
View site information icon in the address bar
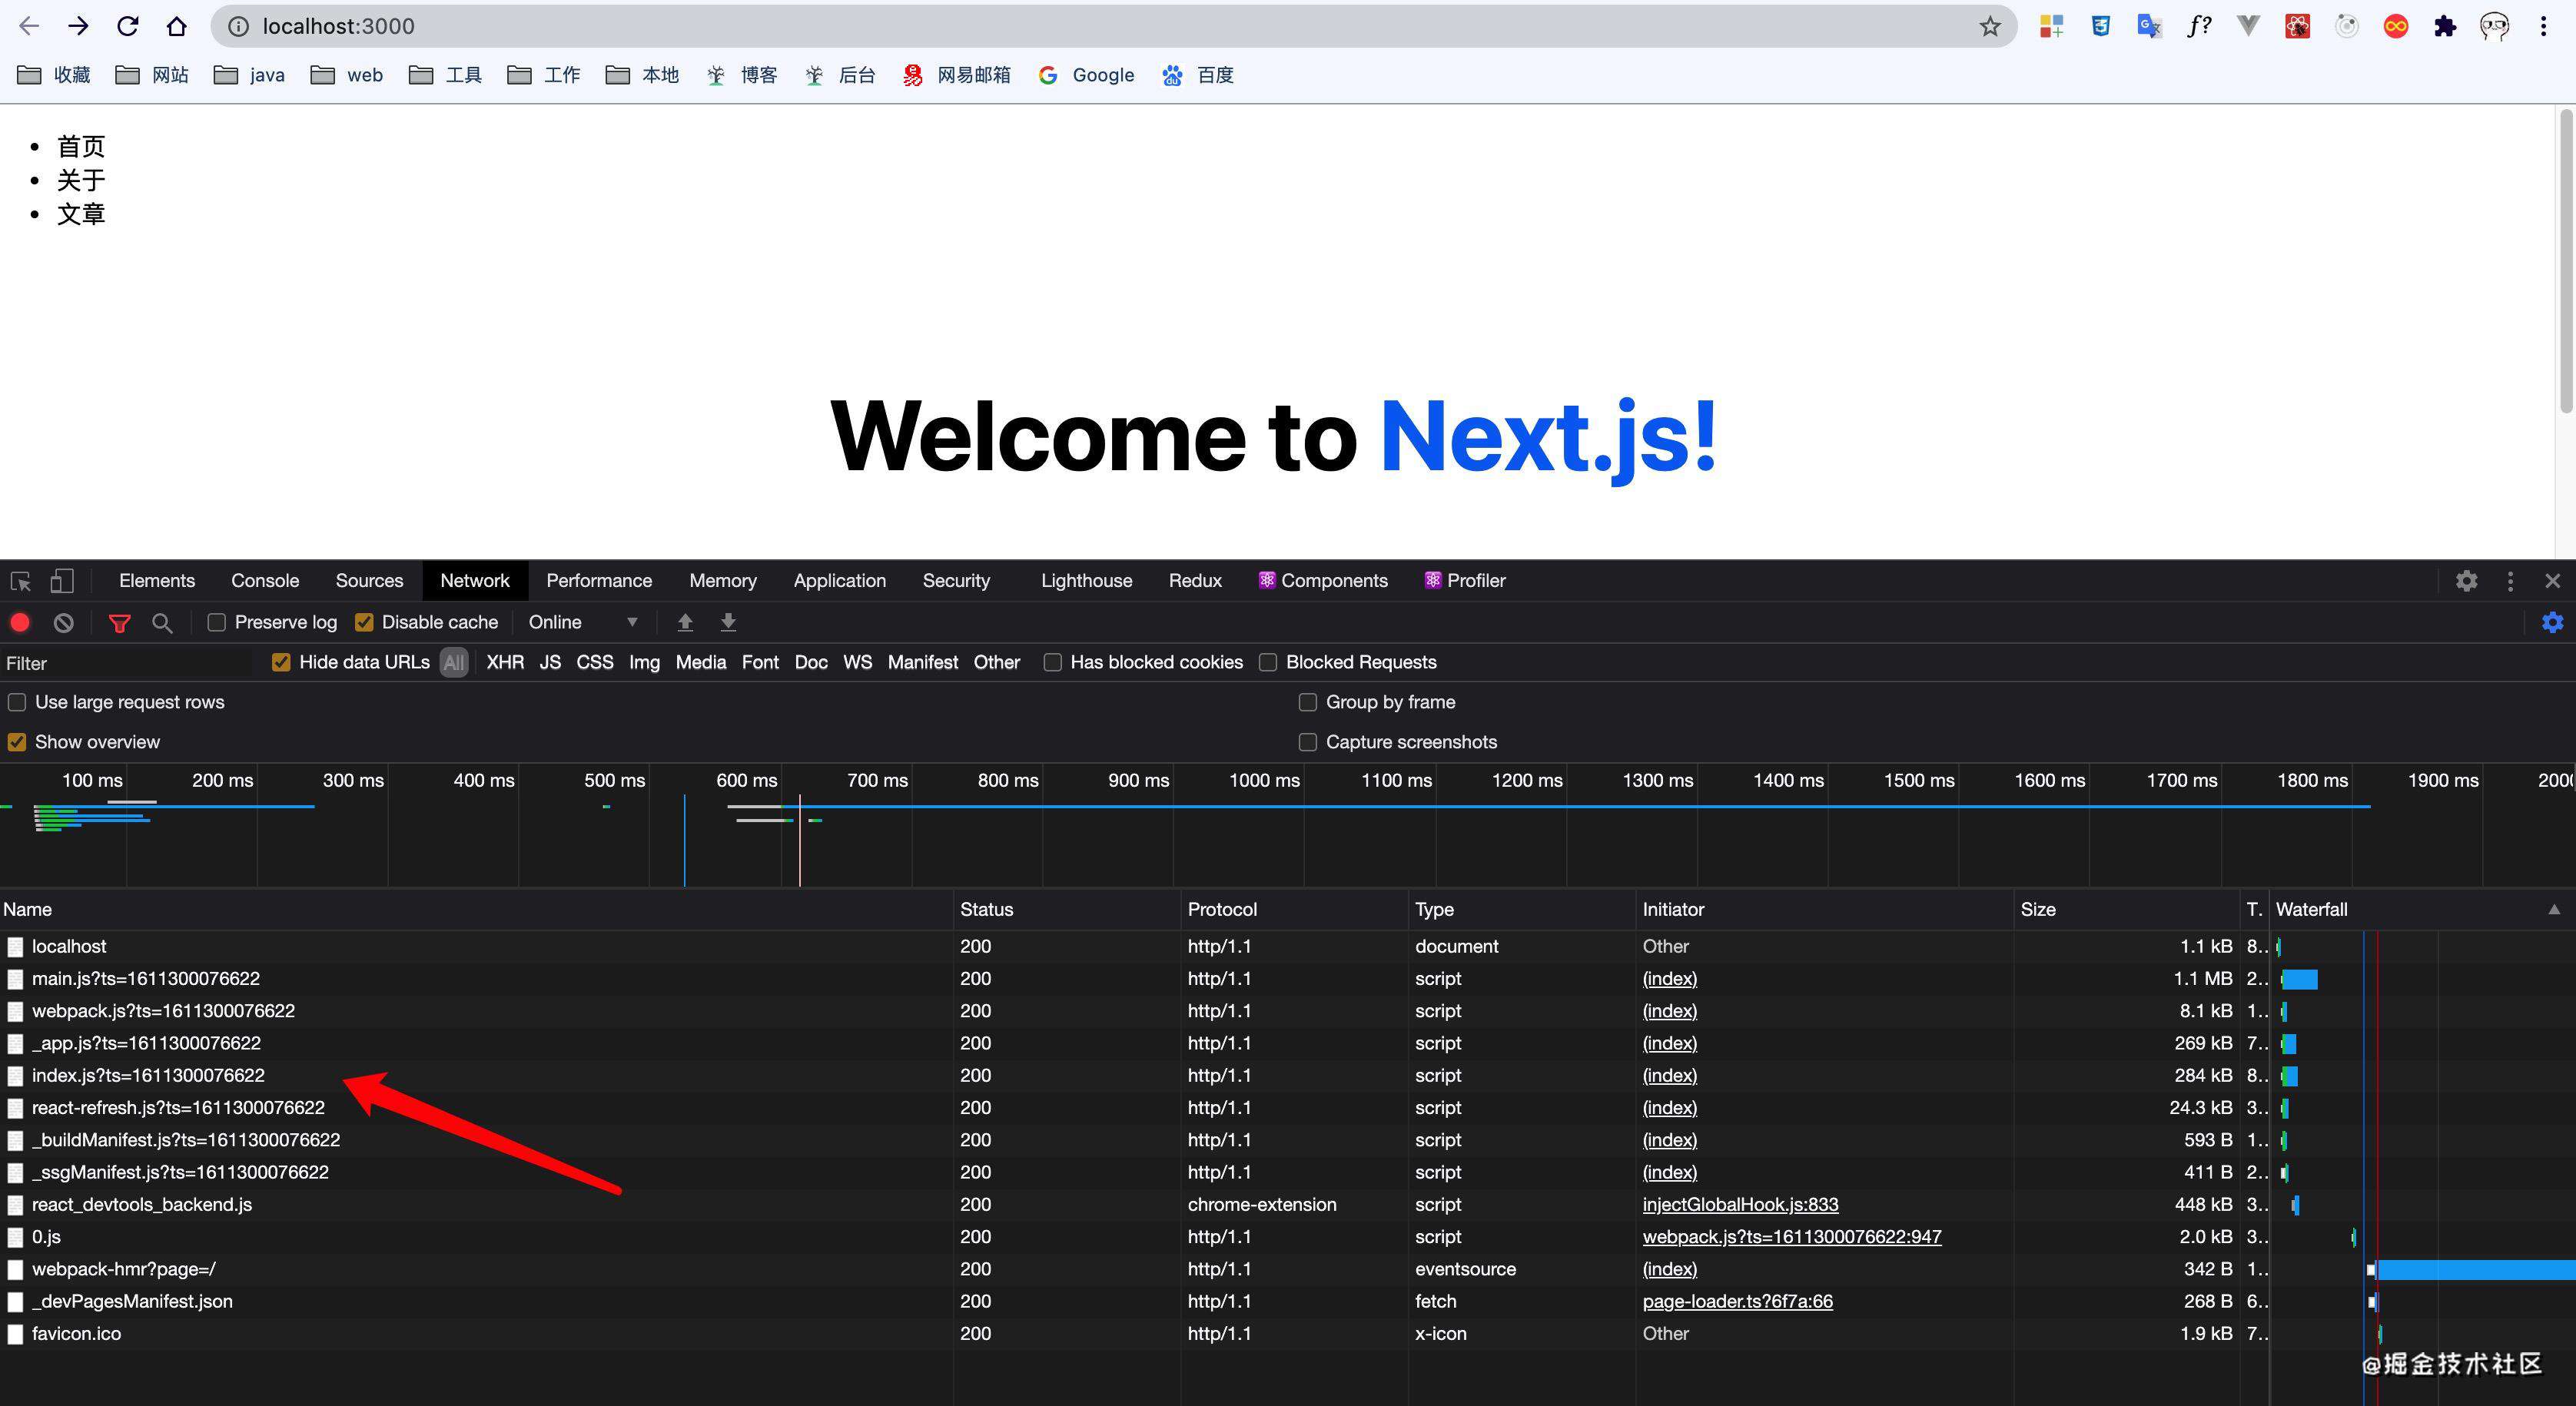point(239,26)
